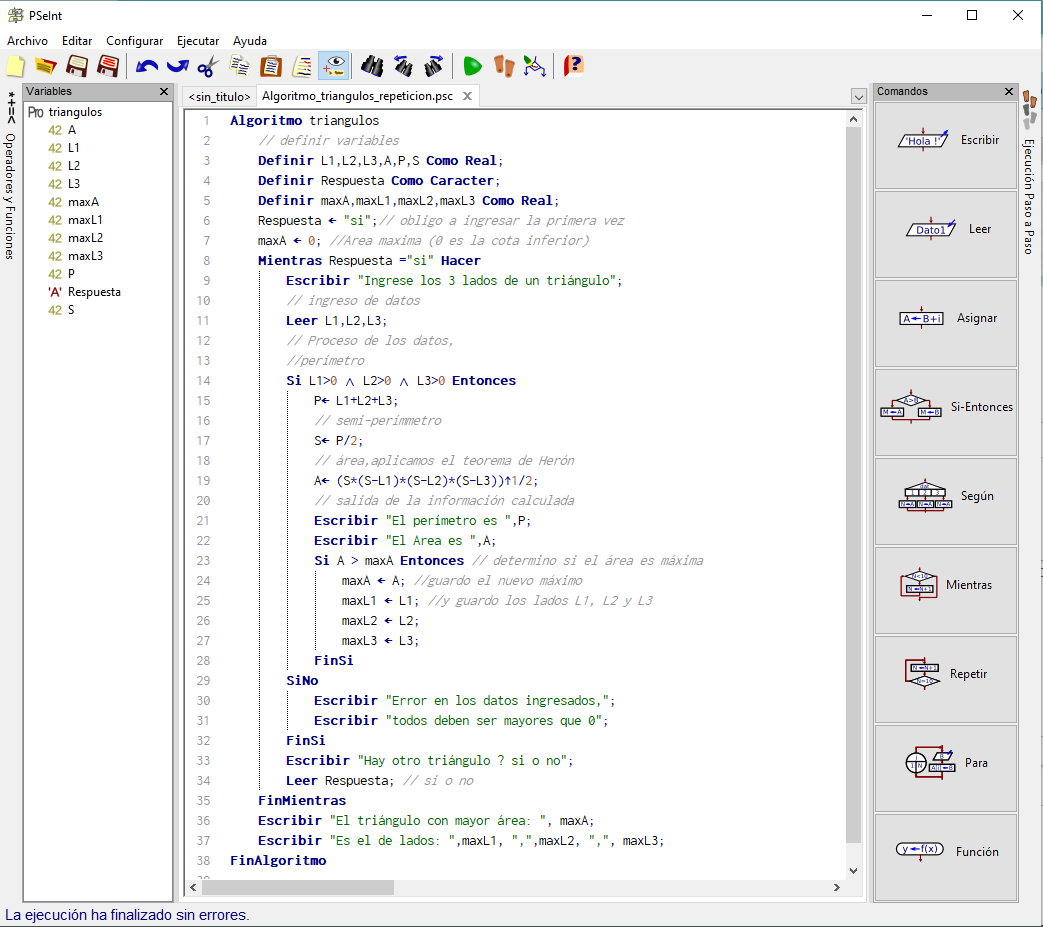Select variable L1 in Variables list
The height and width of the screenshot is (927, 1043).
click(x=74, y=148)
